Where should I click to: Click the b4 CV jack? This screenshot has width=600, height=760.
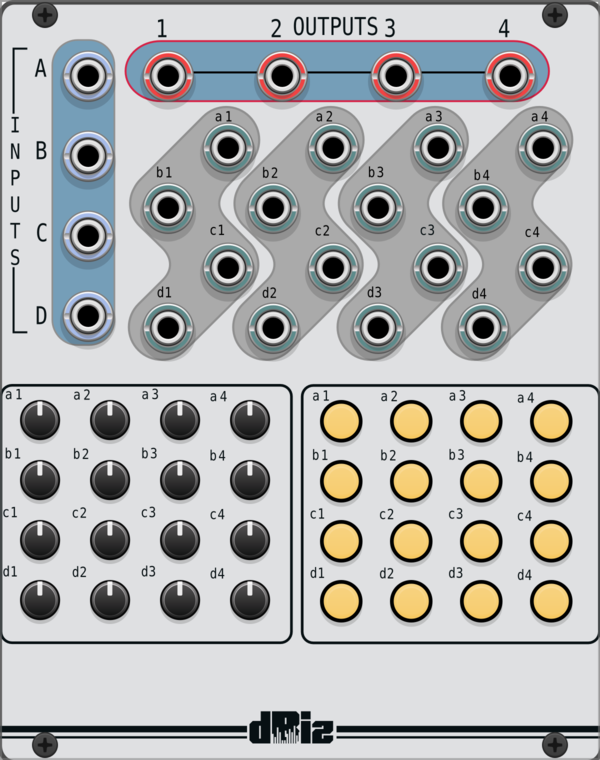[x=483, y=208]
